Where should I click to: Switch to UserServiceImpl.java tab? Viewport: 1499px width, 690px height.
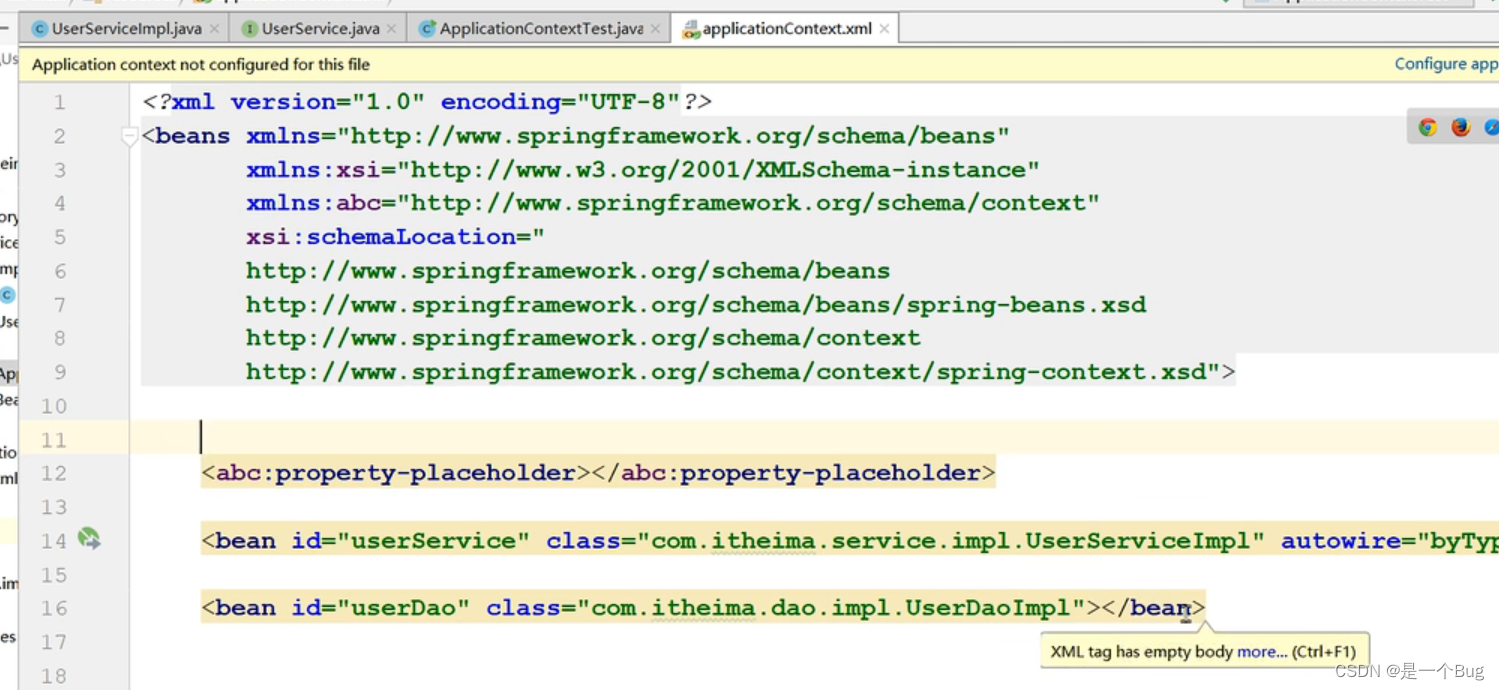126,29
